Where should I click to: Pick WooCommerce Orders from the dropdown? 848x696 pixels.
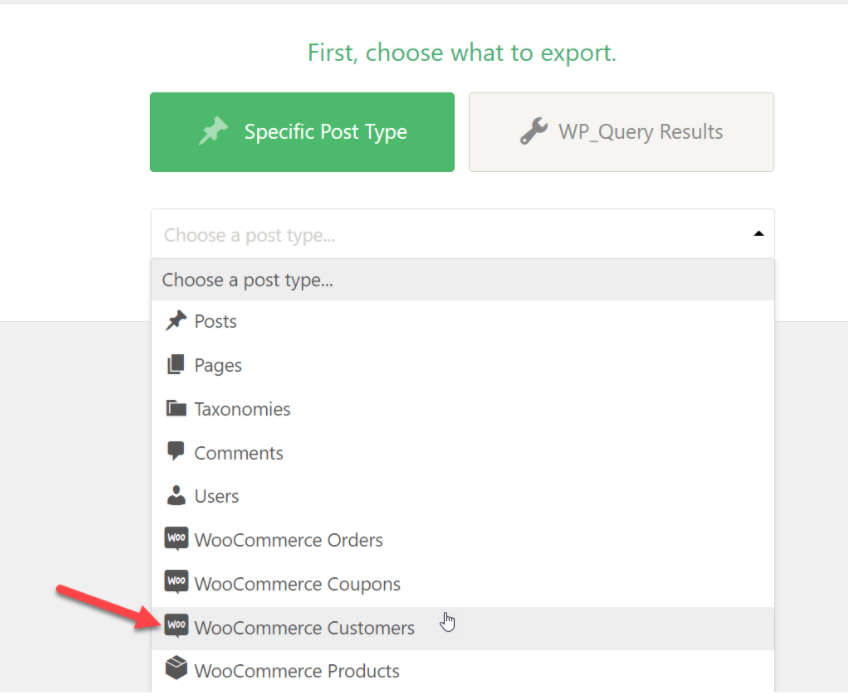tap(289, 540)
